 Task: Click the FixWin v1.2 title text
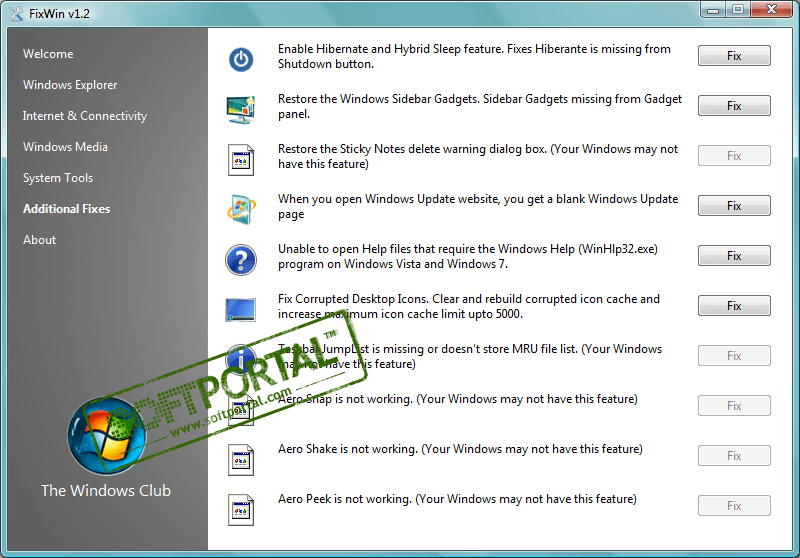coord(59,14)
